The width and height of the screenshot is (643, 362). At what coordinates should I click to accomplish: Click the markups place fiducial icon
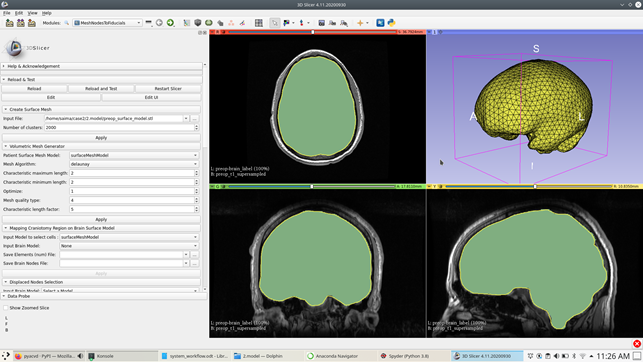(x=302, y=23)
